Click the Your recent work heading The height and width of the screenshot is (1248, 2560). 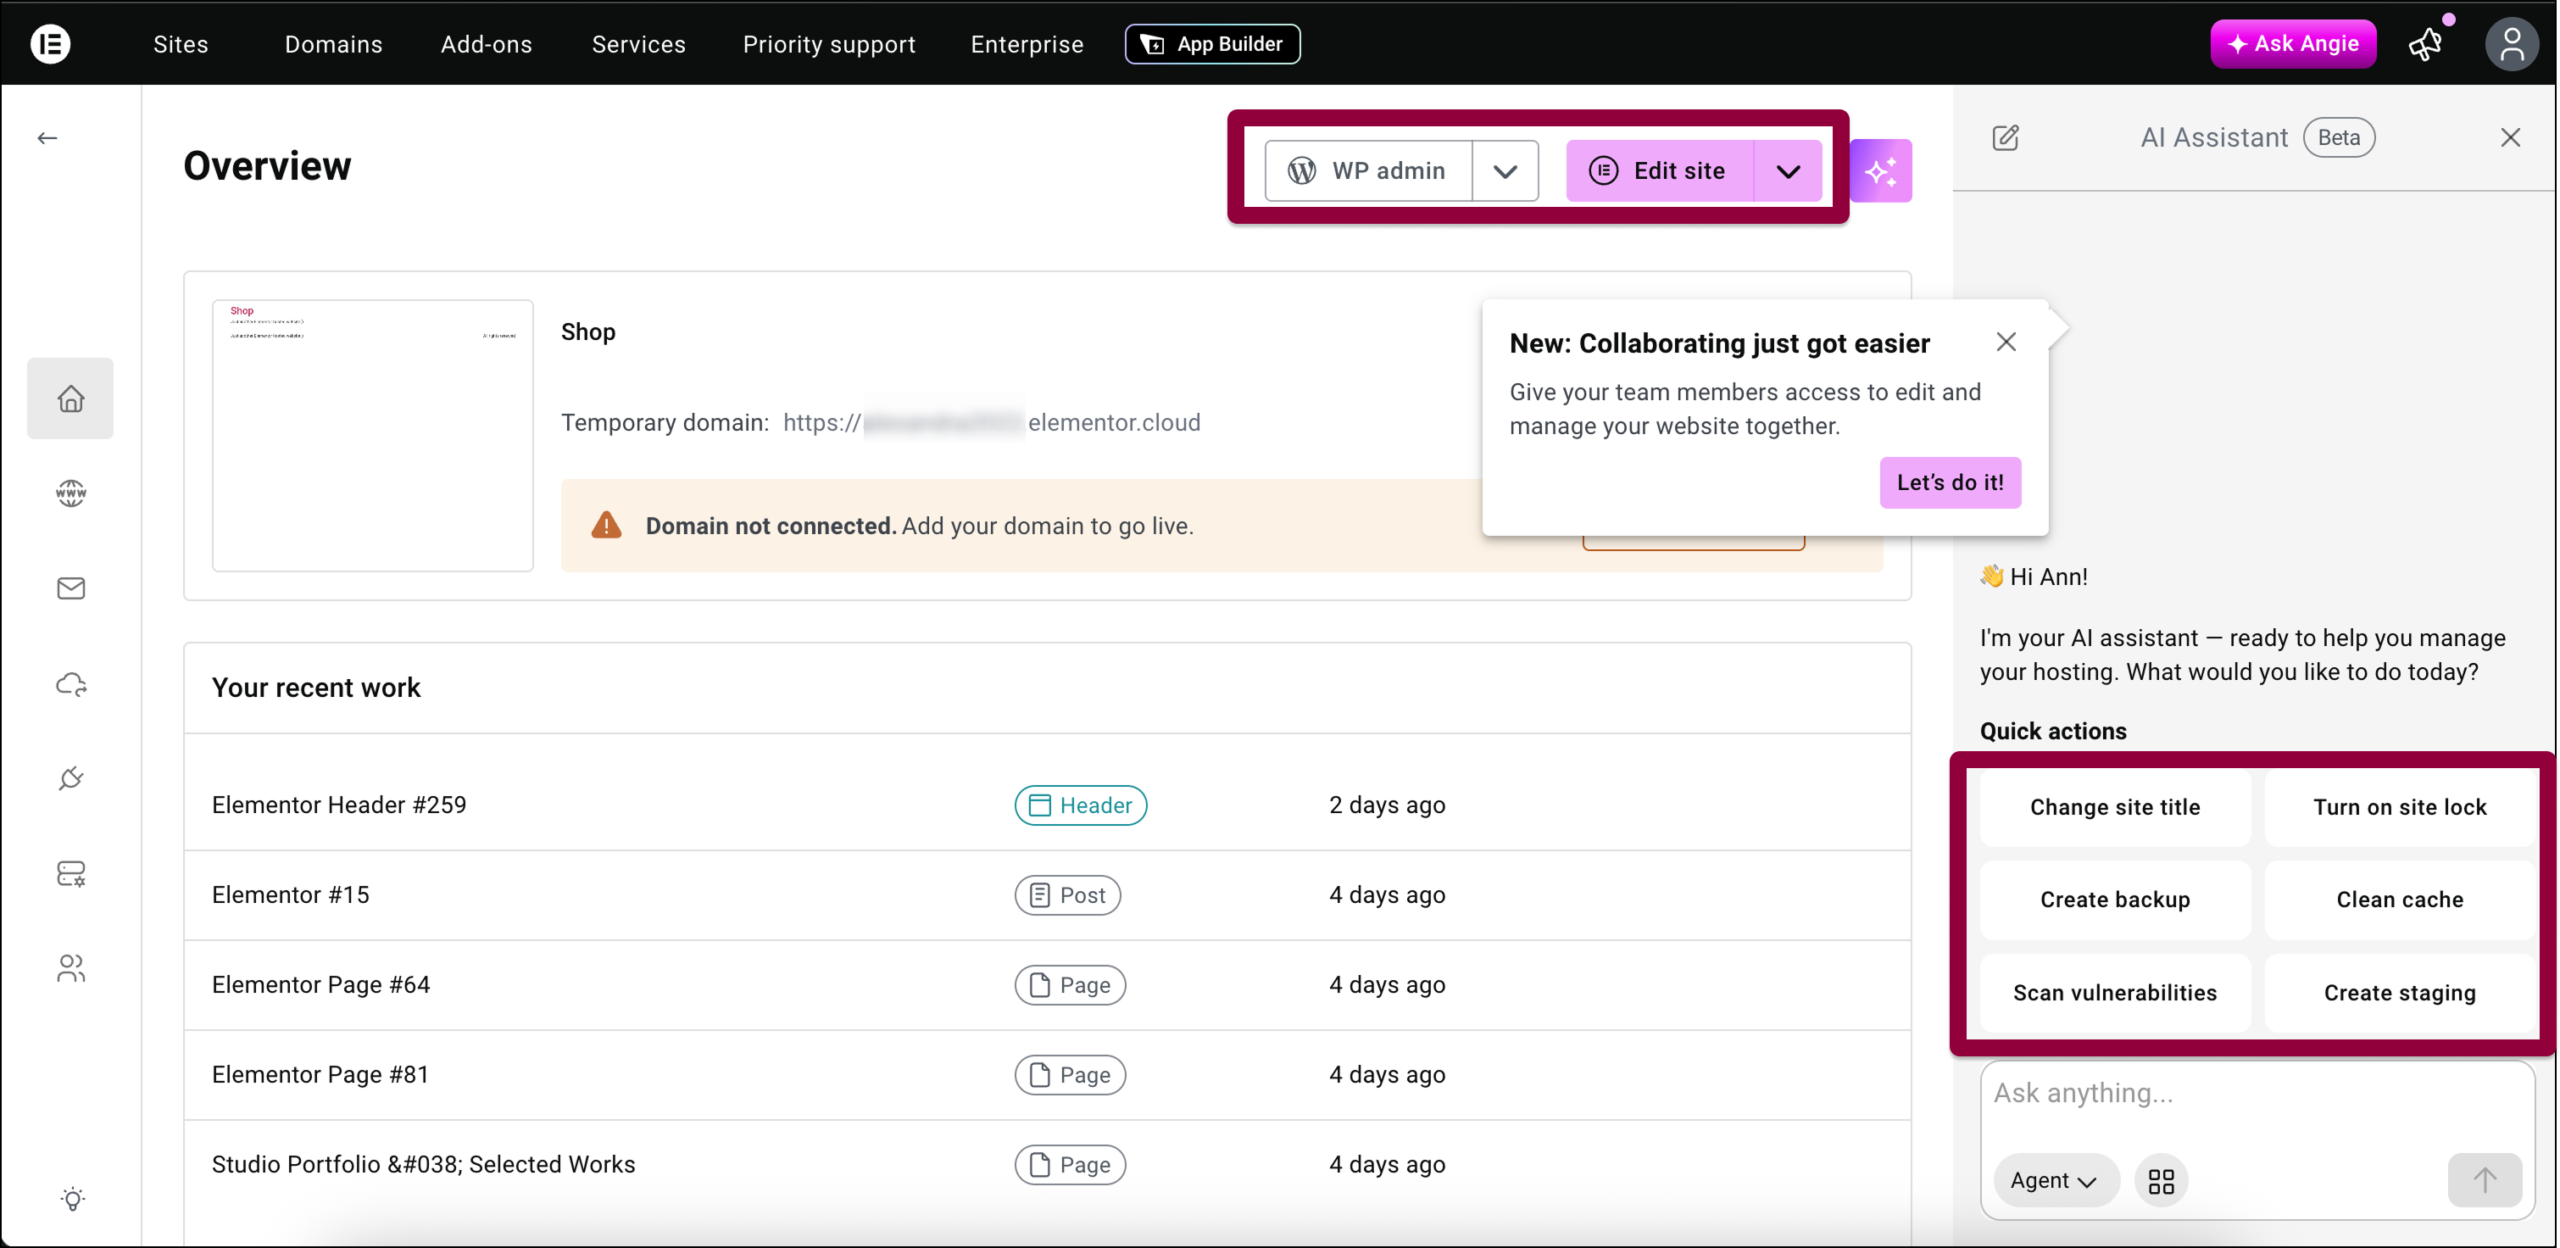(x=316, y=688)
